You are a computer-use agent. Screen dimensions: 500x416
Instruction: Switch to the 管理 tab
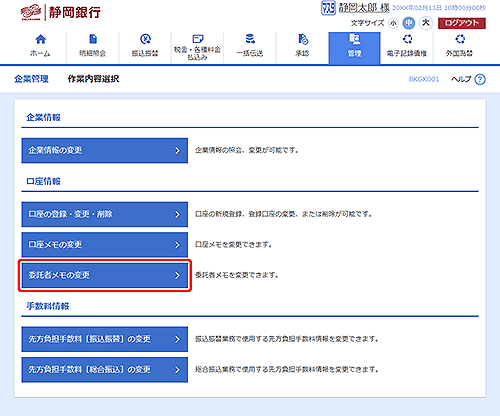pos(354,48)
